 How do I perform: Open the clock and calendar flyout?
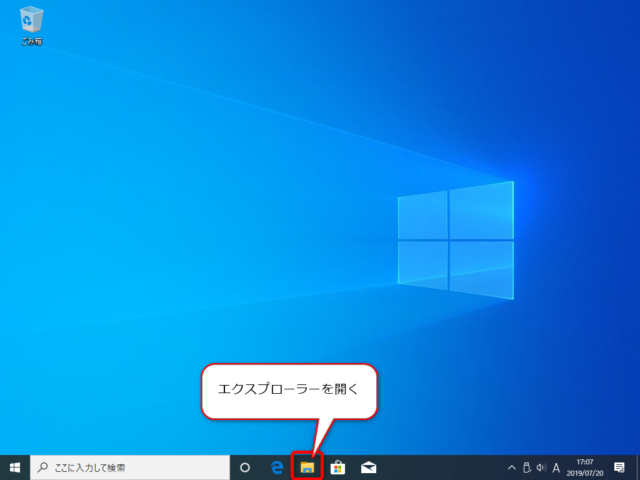[584, 468]
